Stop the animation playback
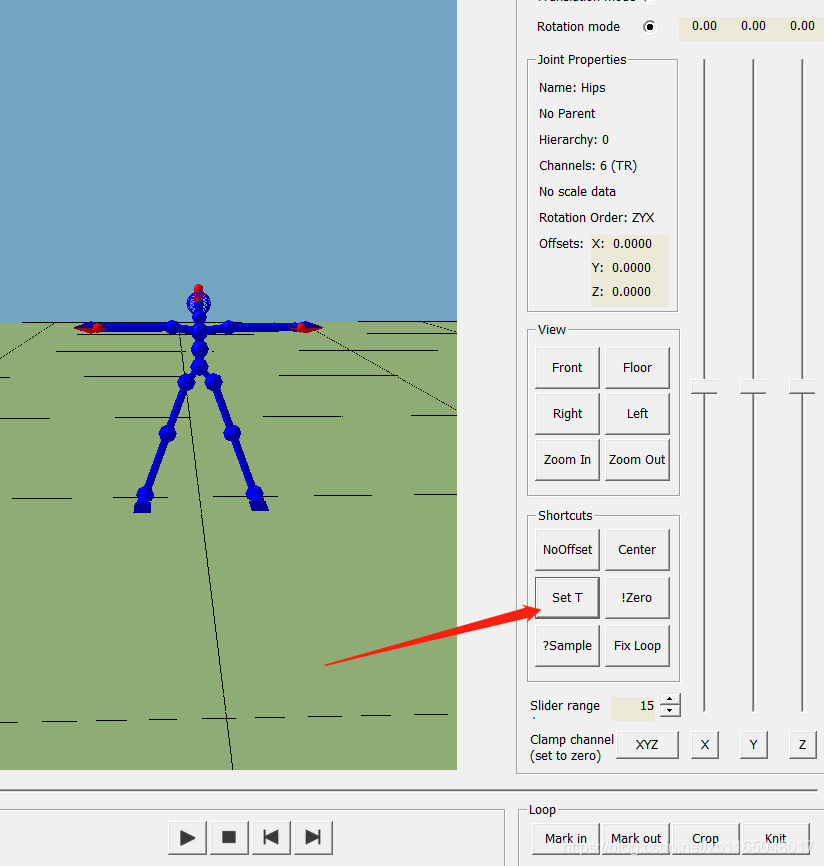Viewport: 824px width, 866px height. pos(229,837)
